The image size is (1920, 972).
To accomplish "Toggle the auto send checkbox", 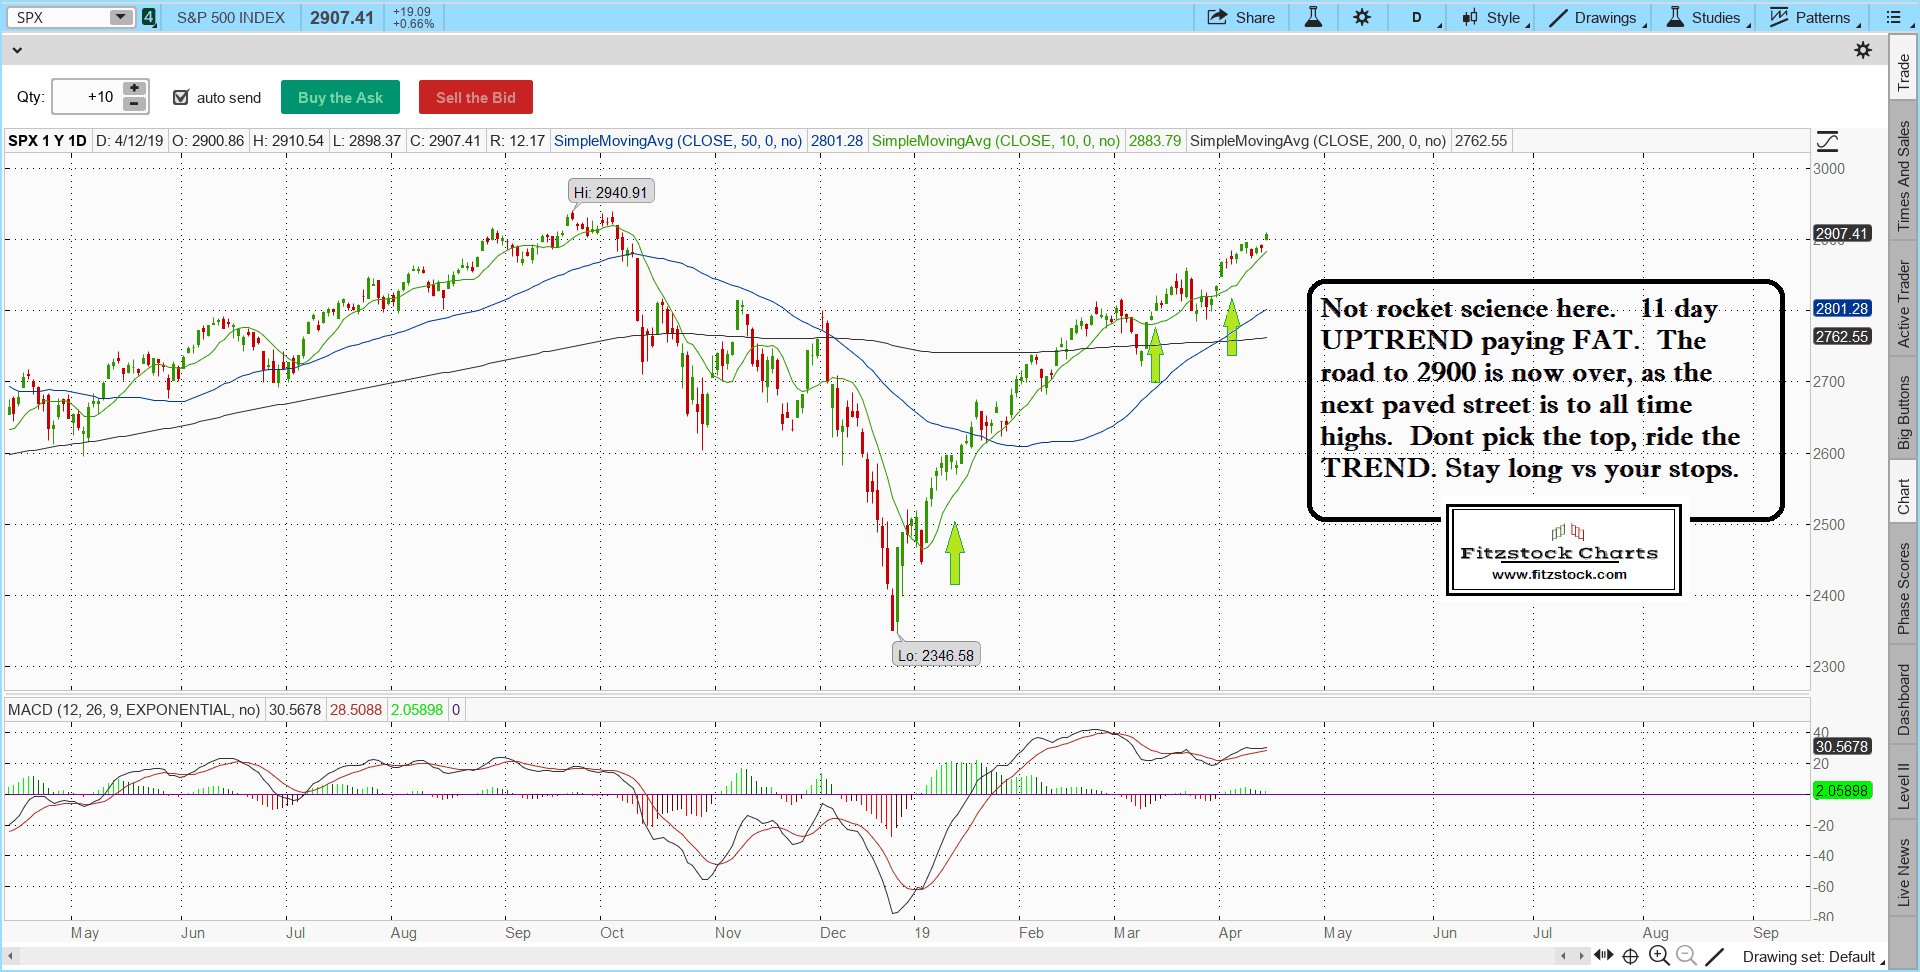I will 181,97.
